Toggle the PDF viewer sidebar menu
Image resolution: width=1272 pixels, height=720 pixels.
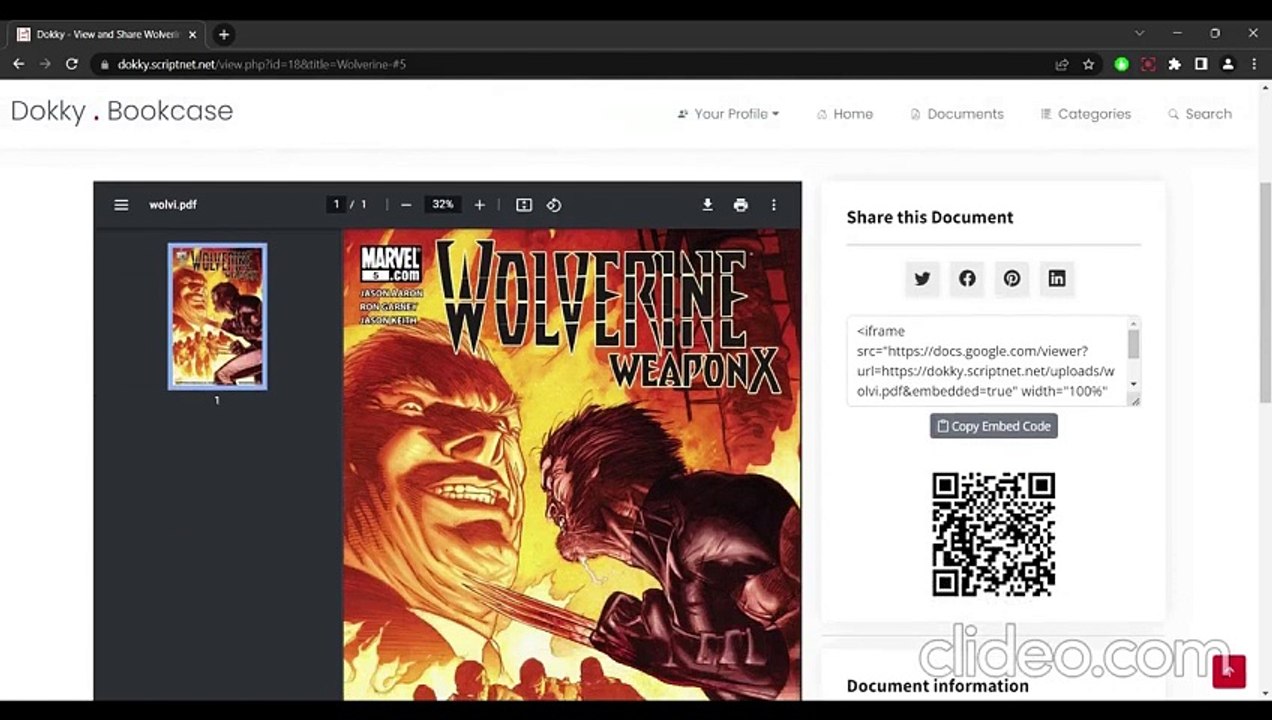[x=121, y=205]
